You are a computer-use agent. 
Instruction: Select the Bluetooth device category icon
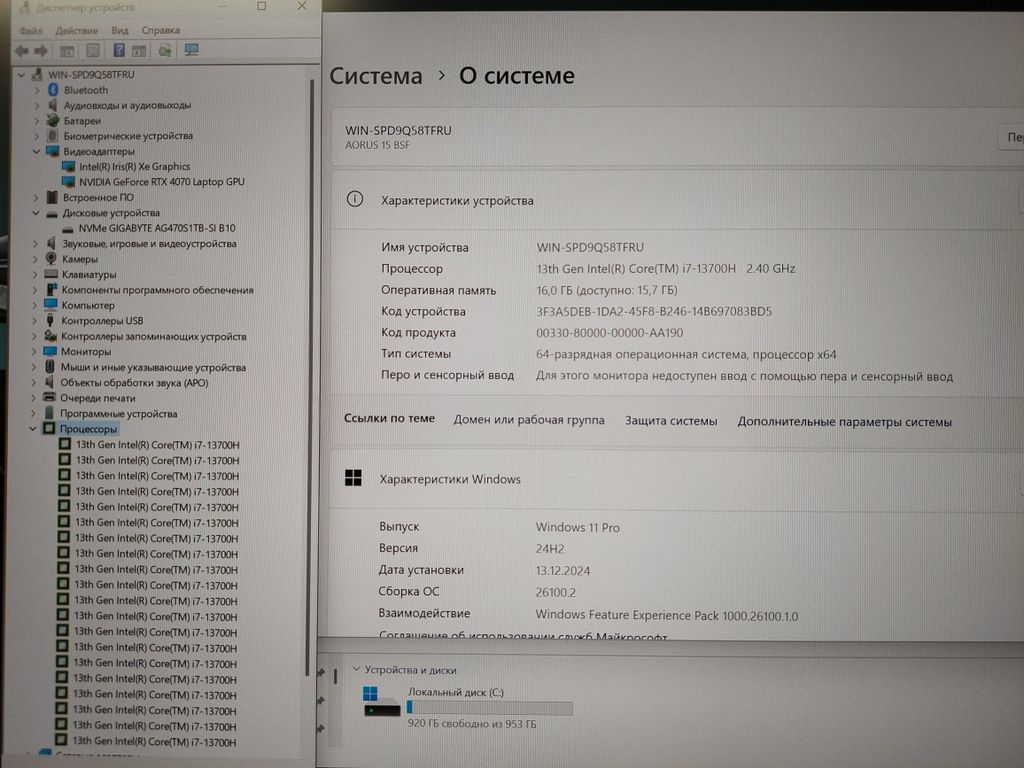(x=54, y=90)
